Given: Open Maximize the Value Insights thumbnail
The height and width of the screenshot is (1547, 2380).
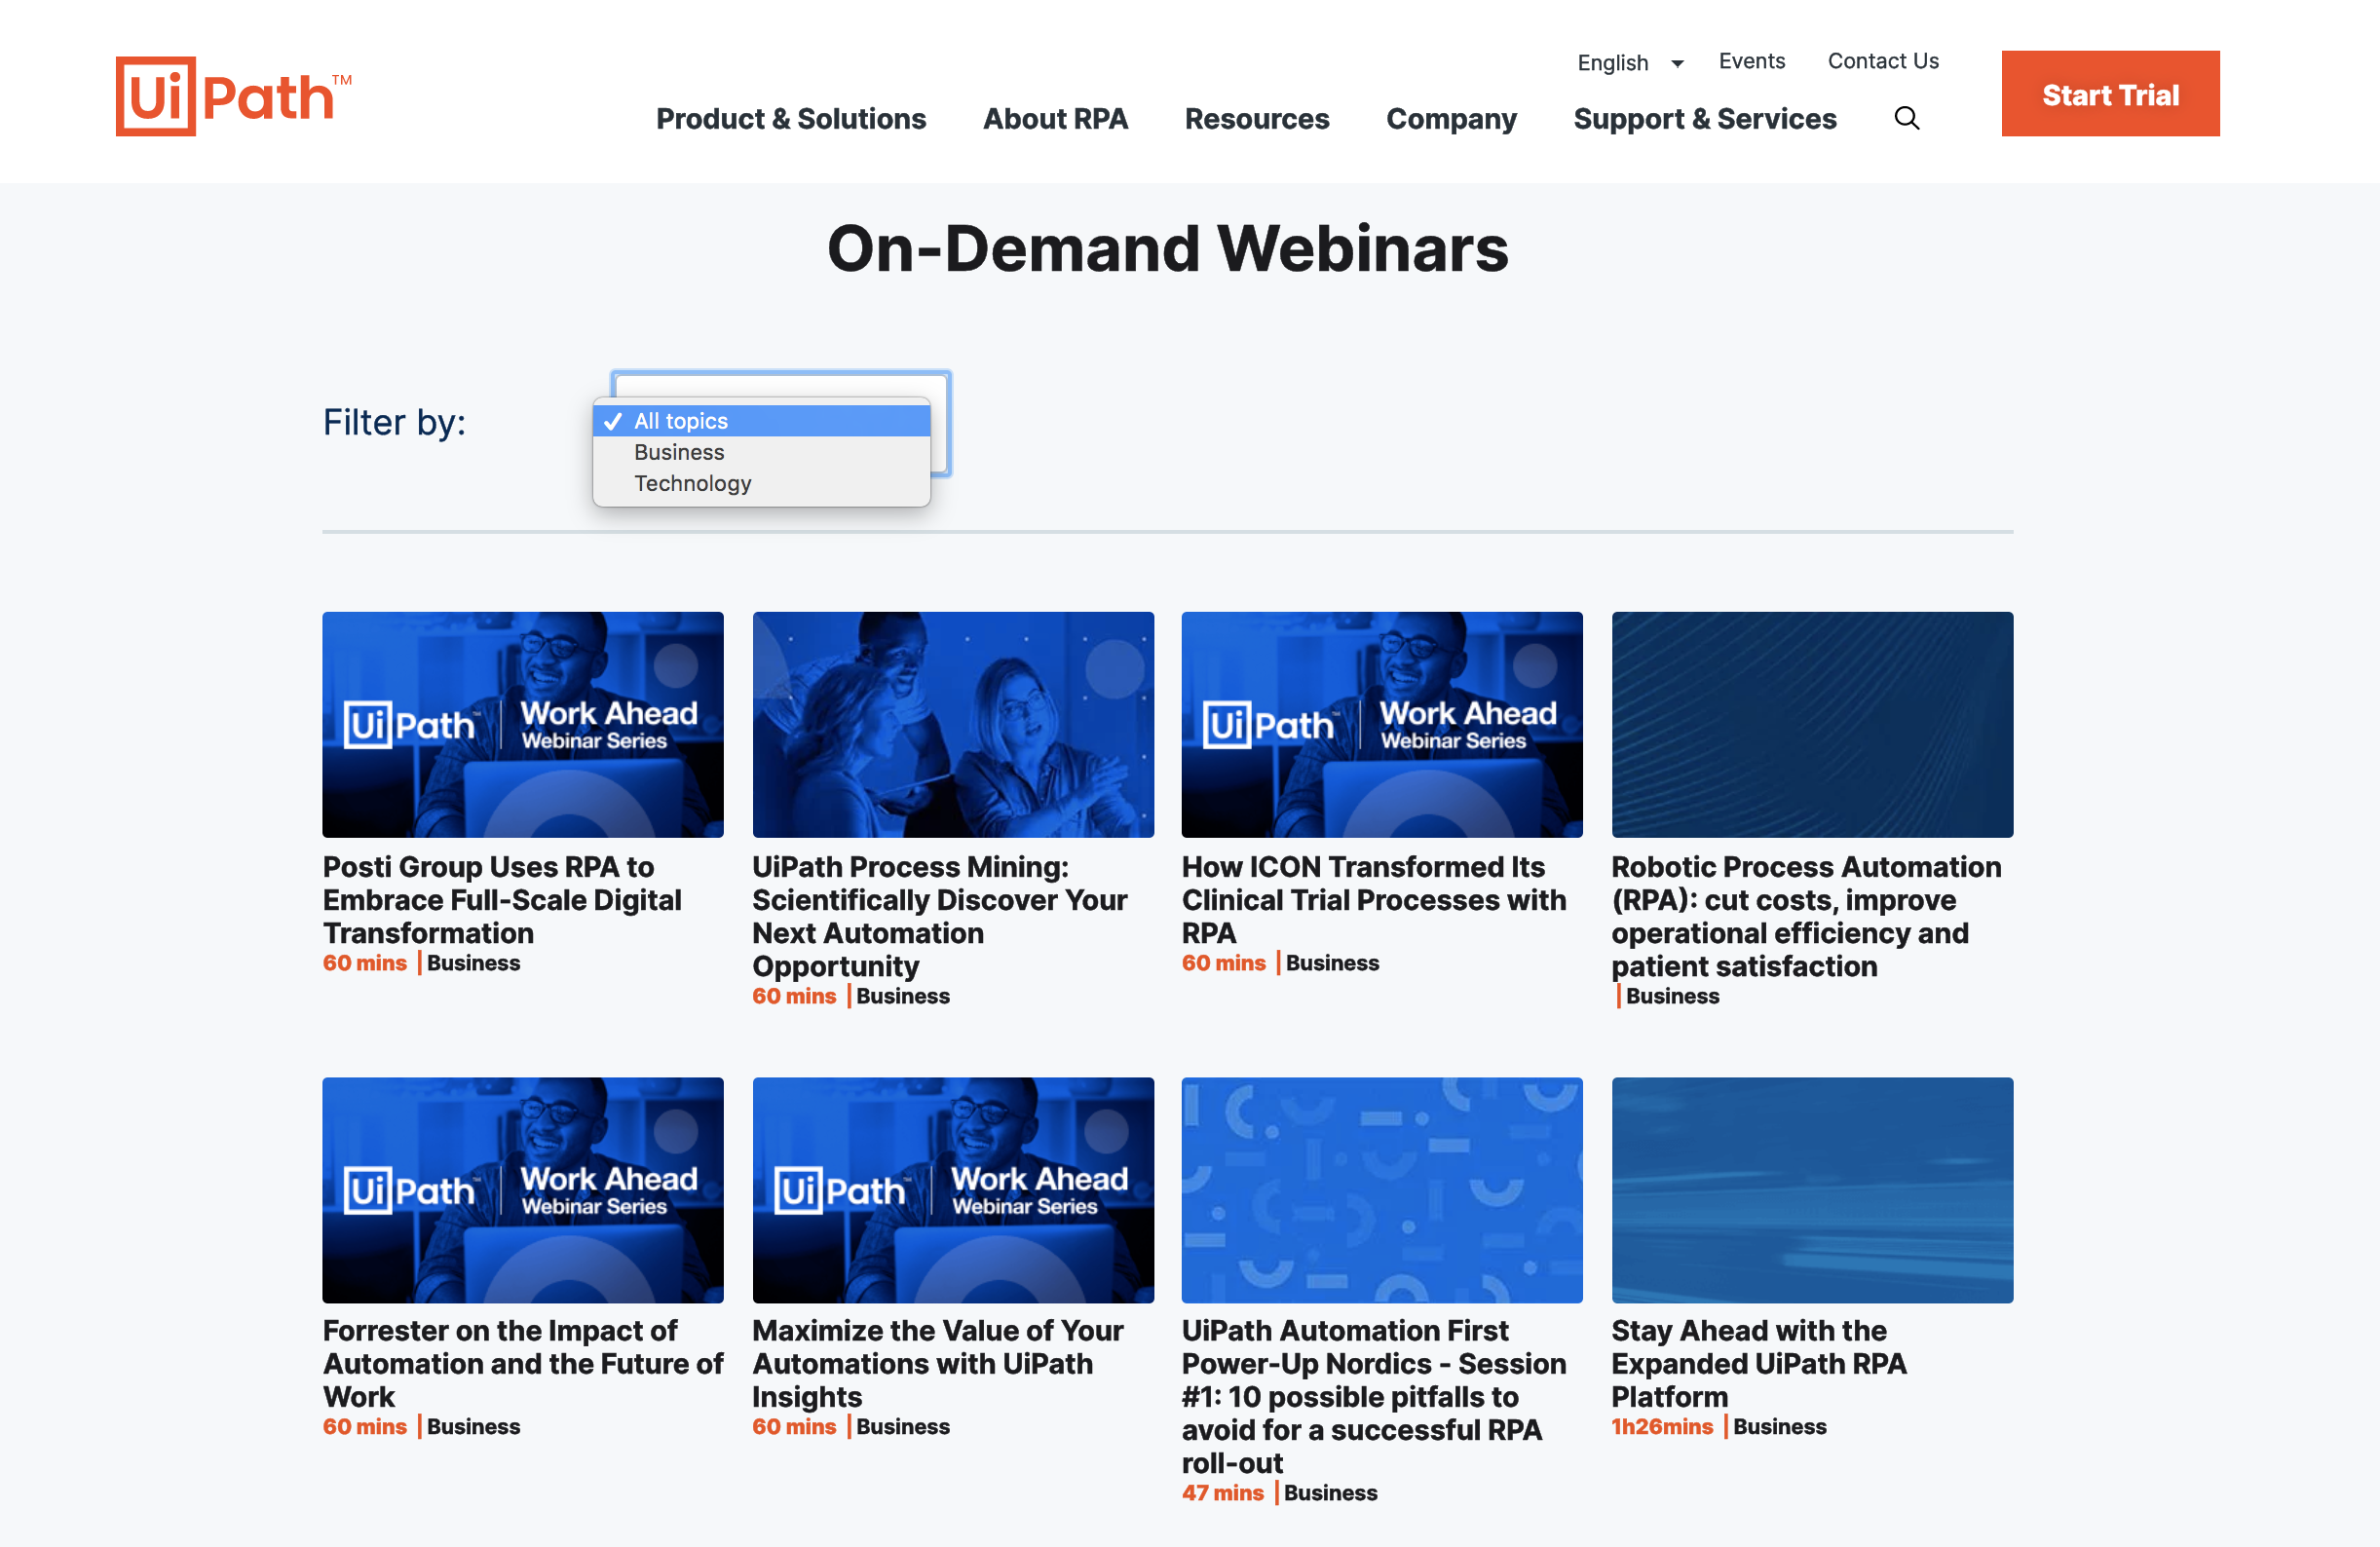Looking at the screenshot, I should [x=953, y=1190].
